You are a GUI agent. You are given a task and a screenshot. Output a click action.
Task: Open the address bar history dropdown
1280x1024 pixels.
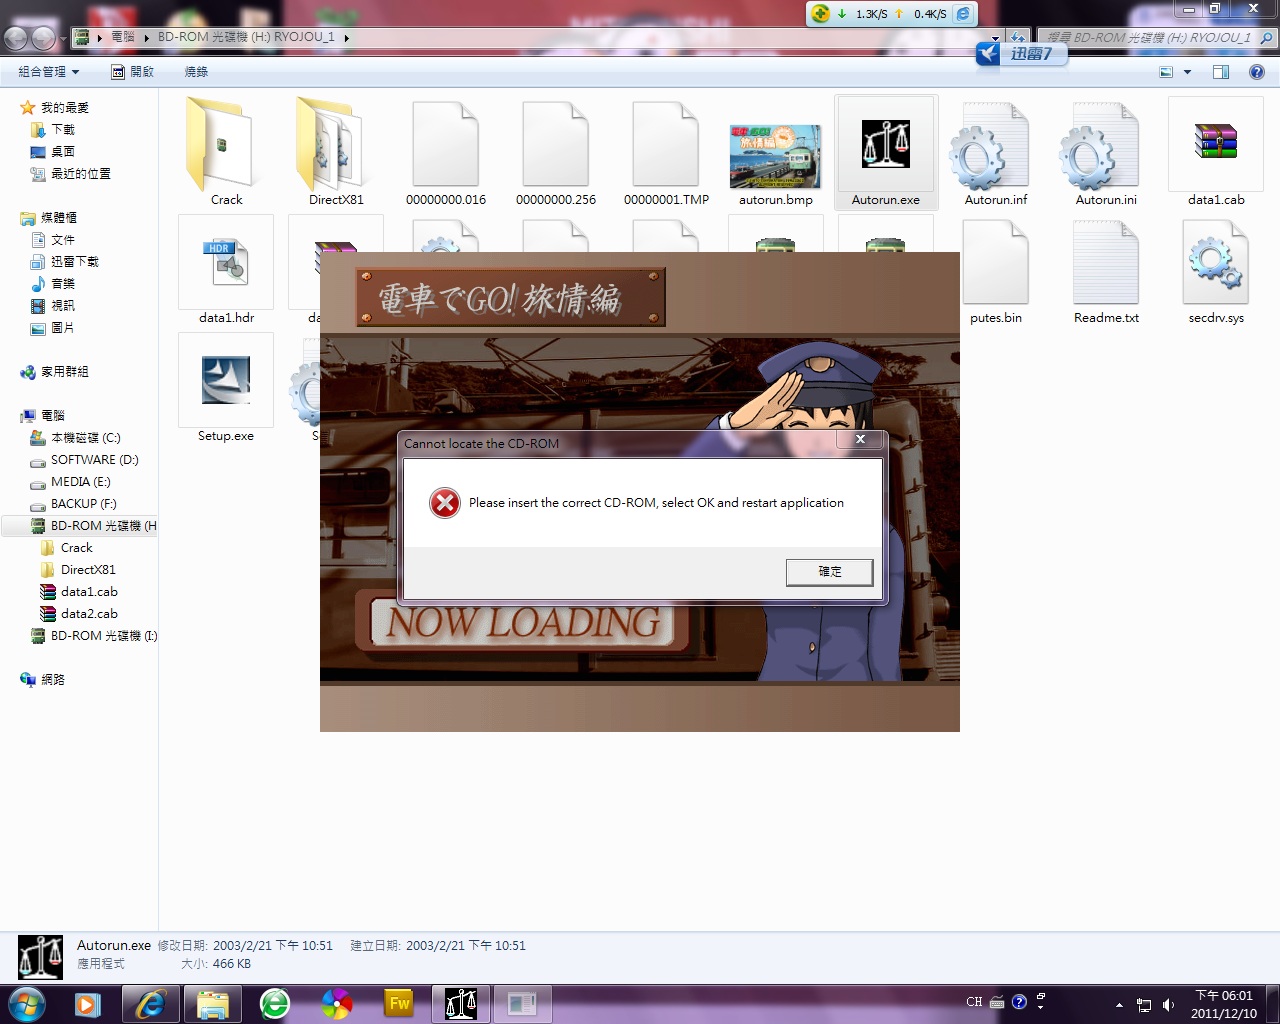(x=995, y=38)
